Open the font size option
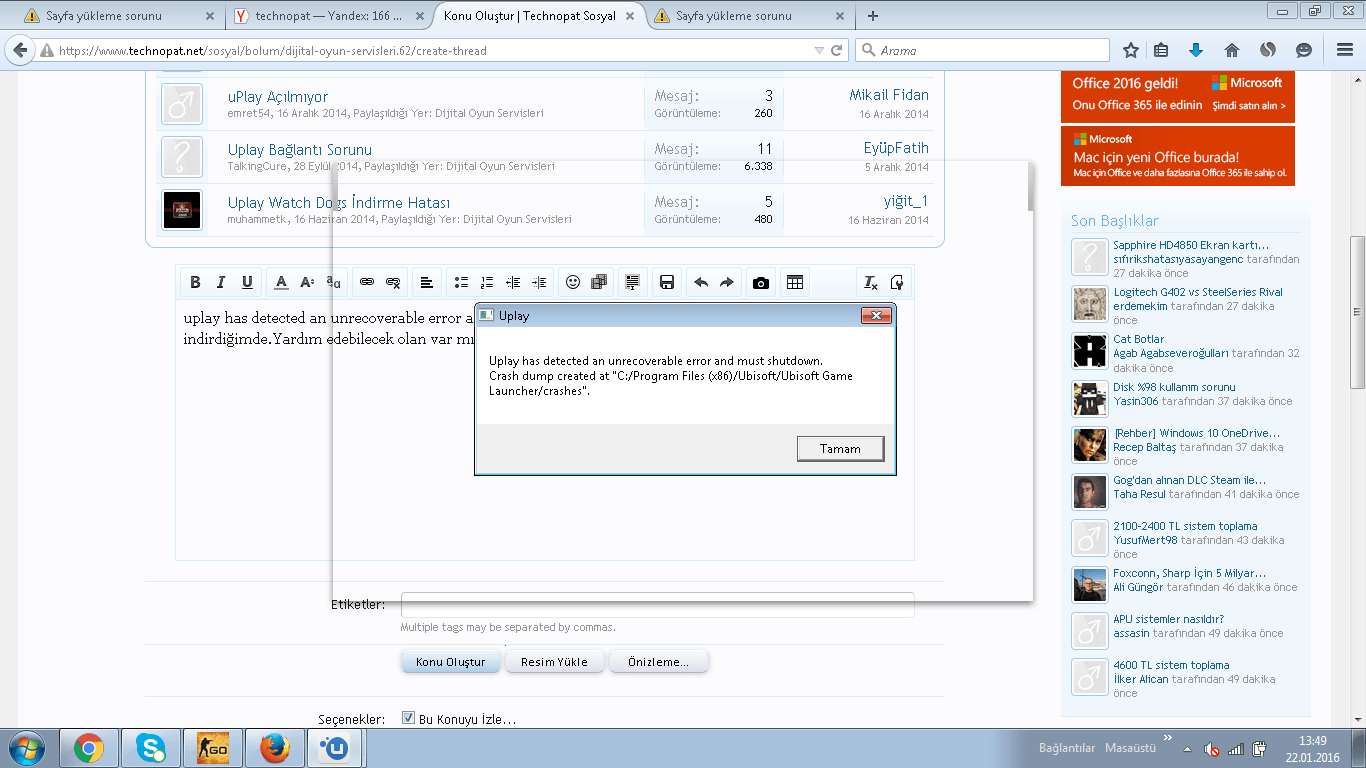Image resolution: width=1366 pixels, height=768 pixels. 308,283
